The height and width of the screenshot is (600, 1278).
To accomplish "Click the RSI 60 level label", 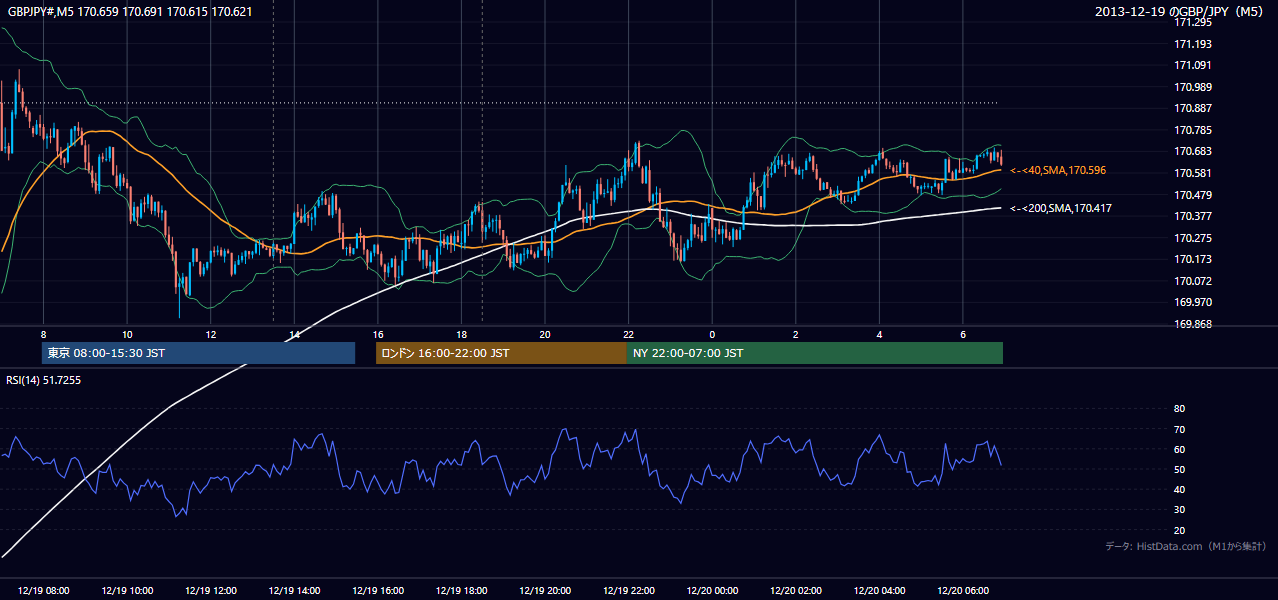I will [1179, 449].
